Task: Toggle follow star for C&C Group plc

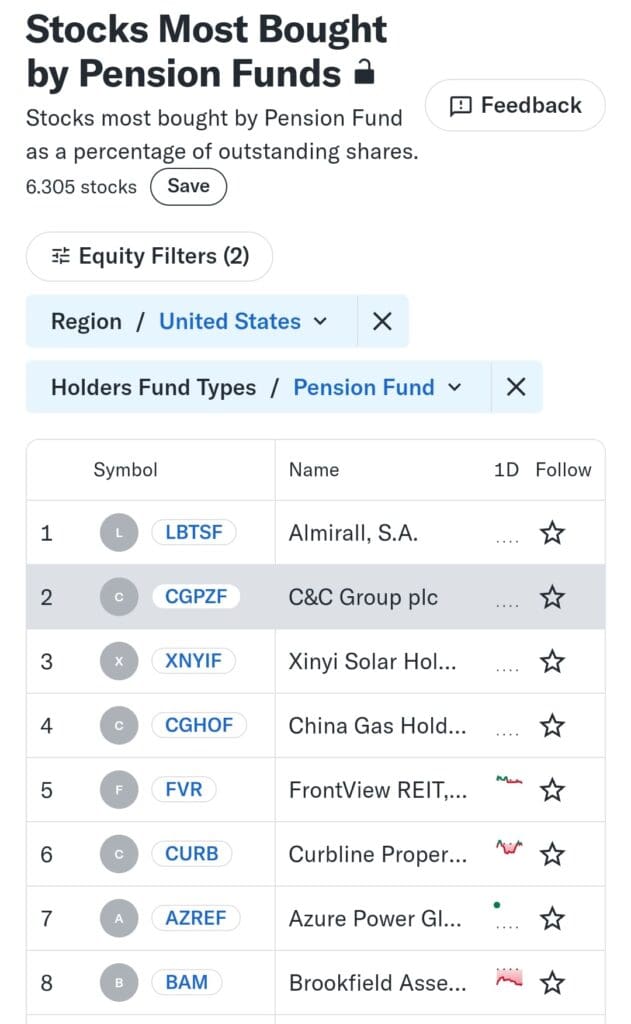Action: click(x=552, y=597)
